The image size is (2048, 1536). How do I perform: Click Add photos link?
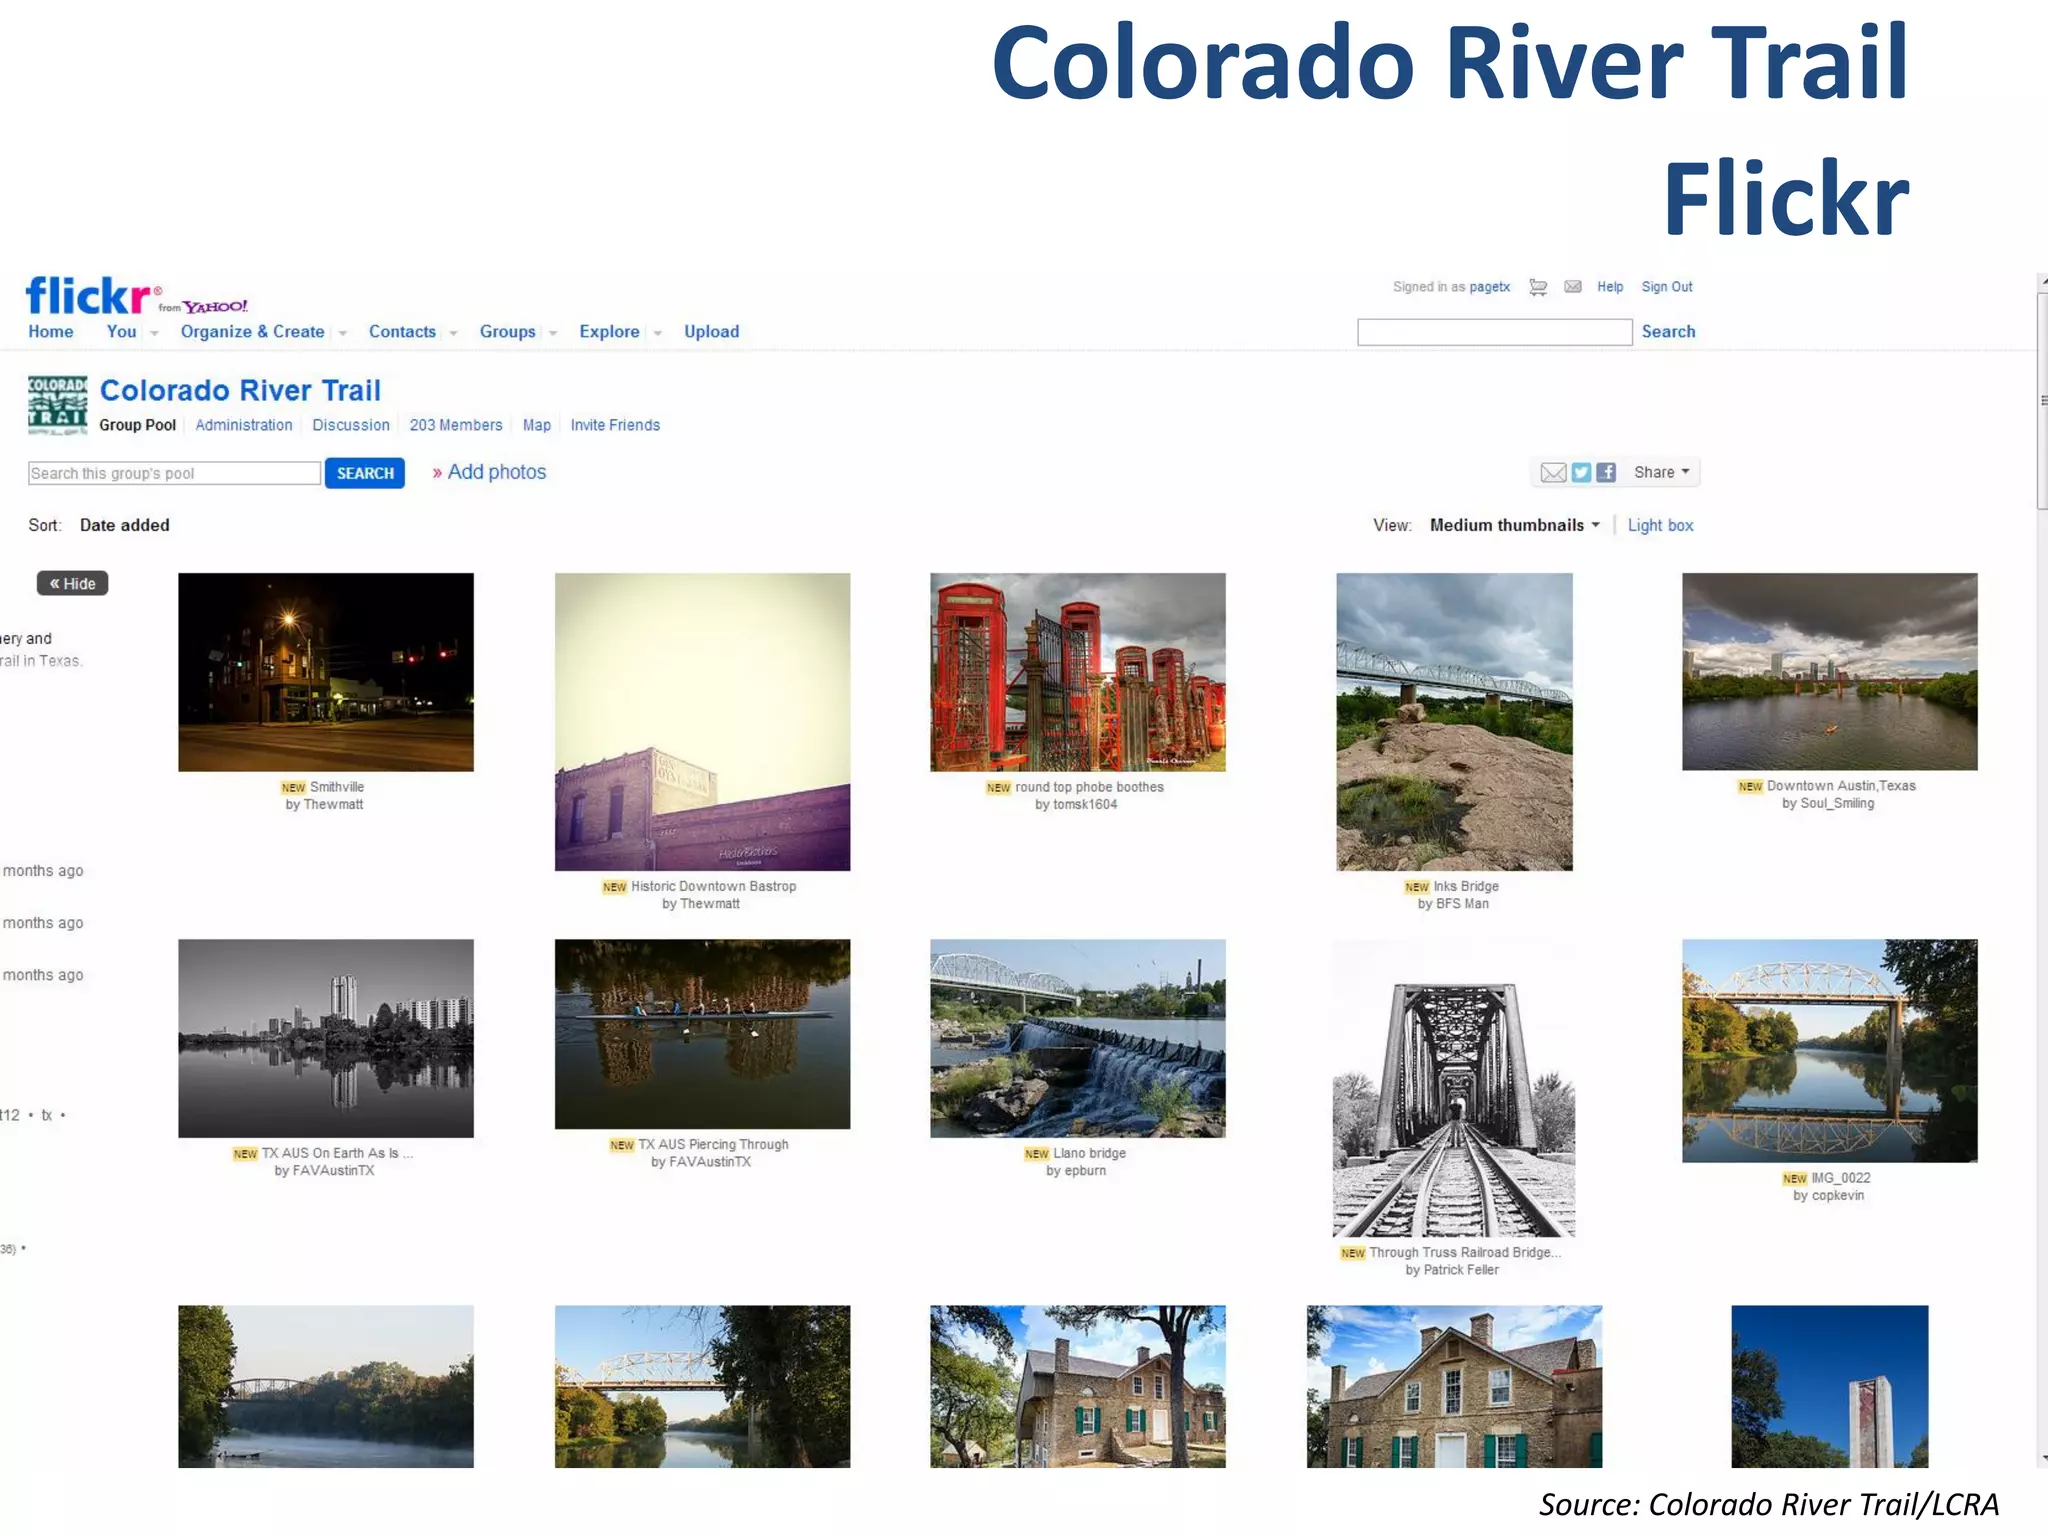click(497, 472)
